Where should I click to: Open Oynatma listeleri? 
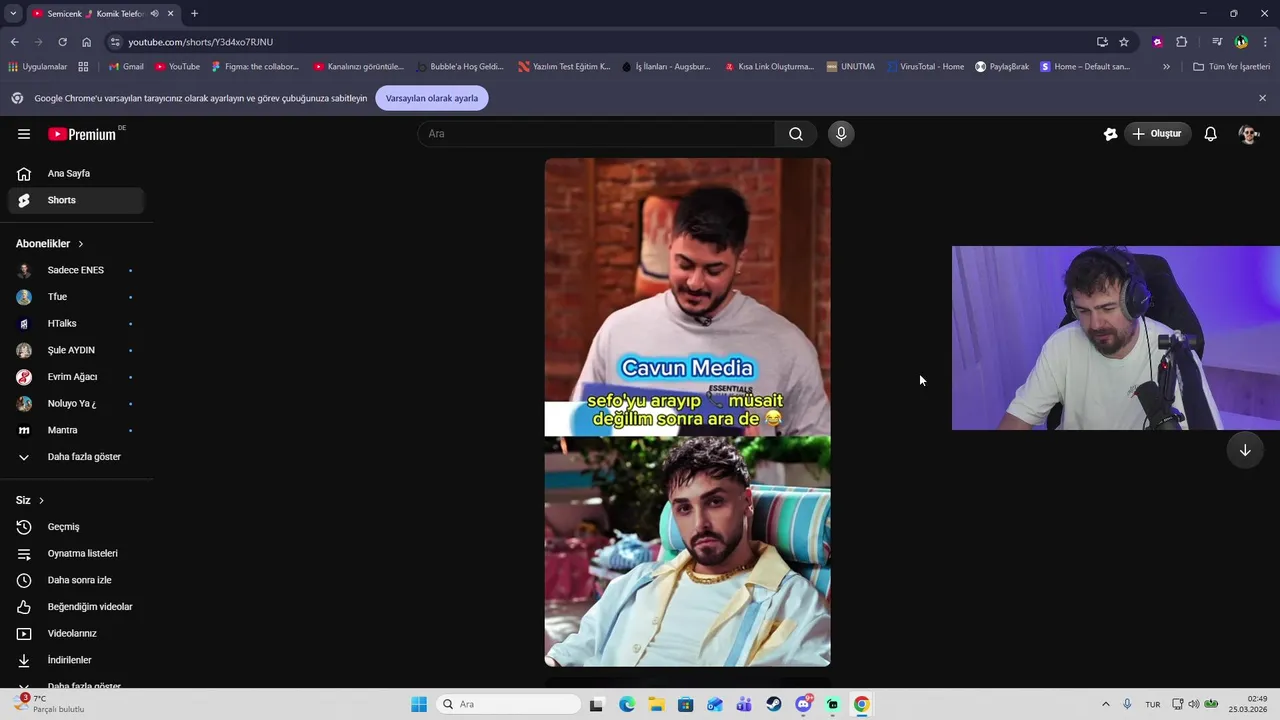(x=76, y=554)
